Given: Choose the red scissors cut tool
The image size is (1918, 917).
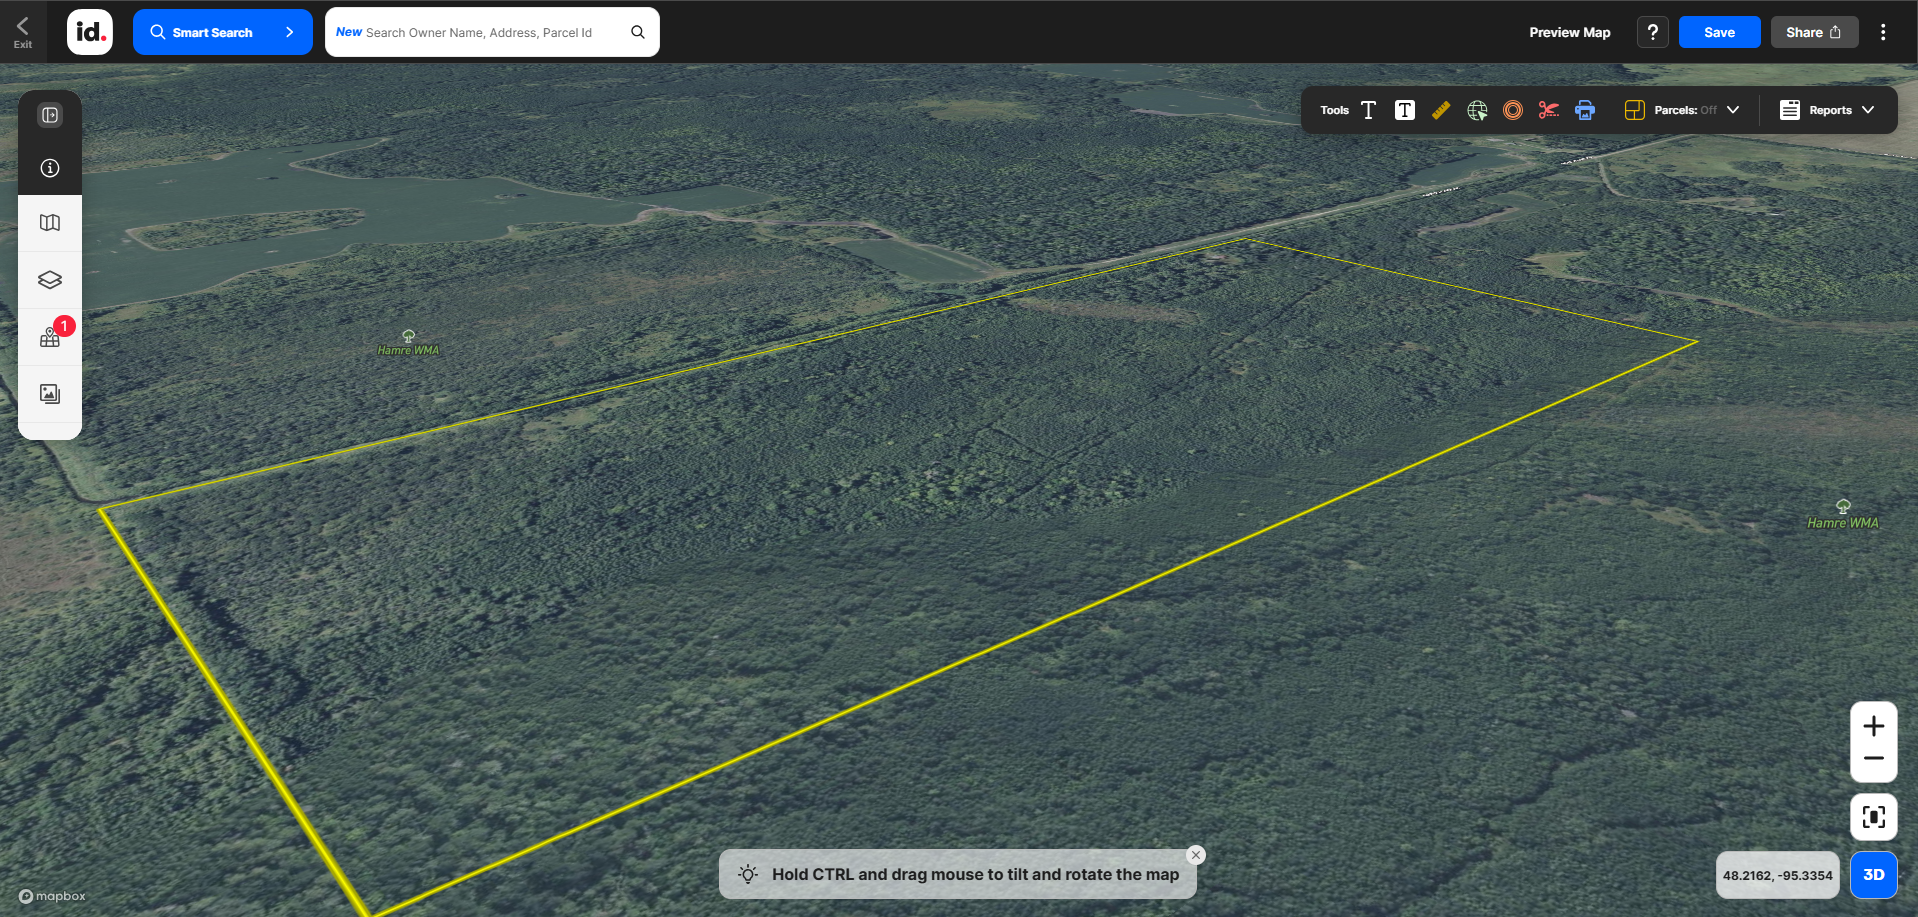Looking at the screenshot, I should [1549, 110].
